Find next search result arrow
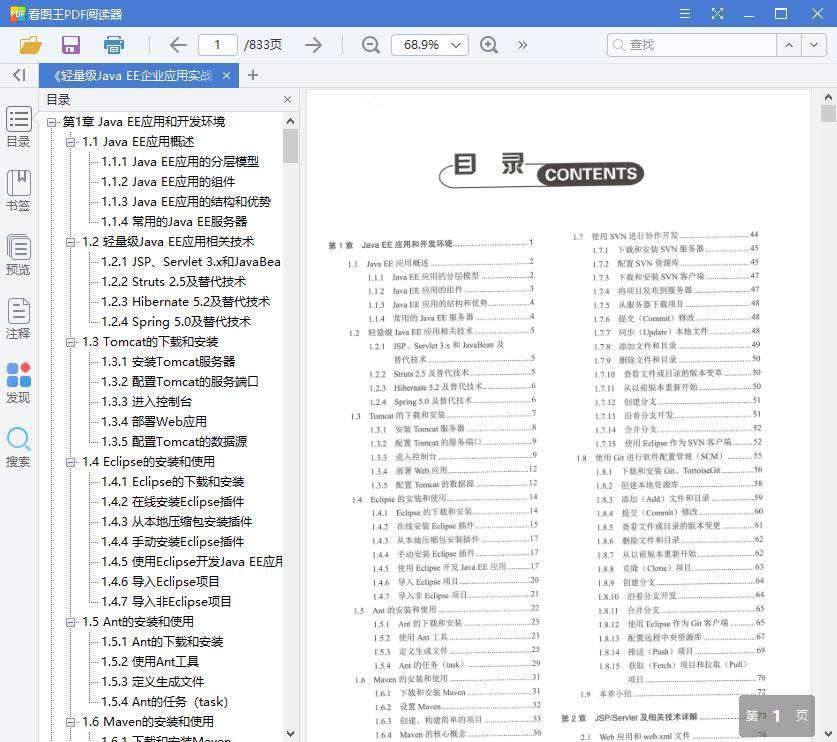The height and width of the screenshot is (742, 837). pos(814,45)
